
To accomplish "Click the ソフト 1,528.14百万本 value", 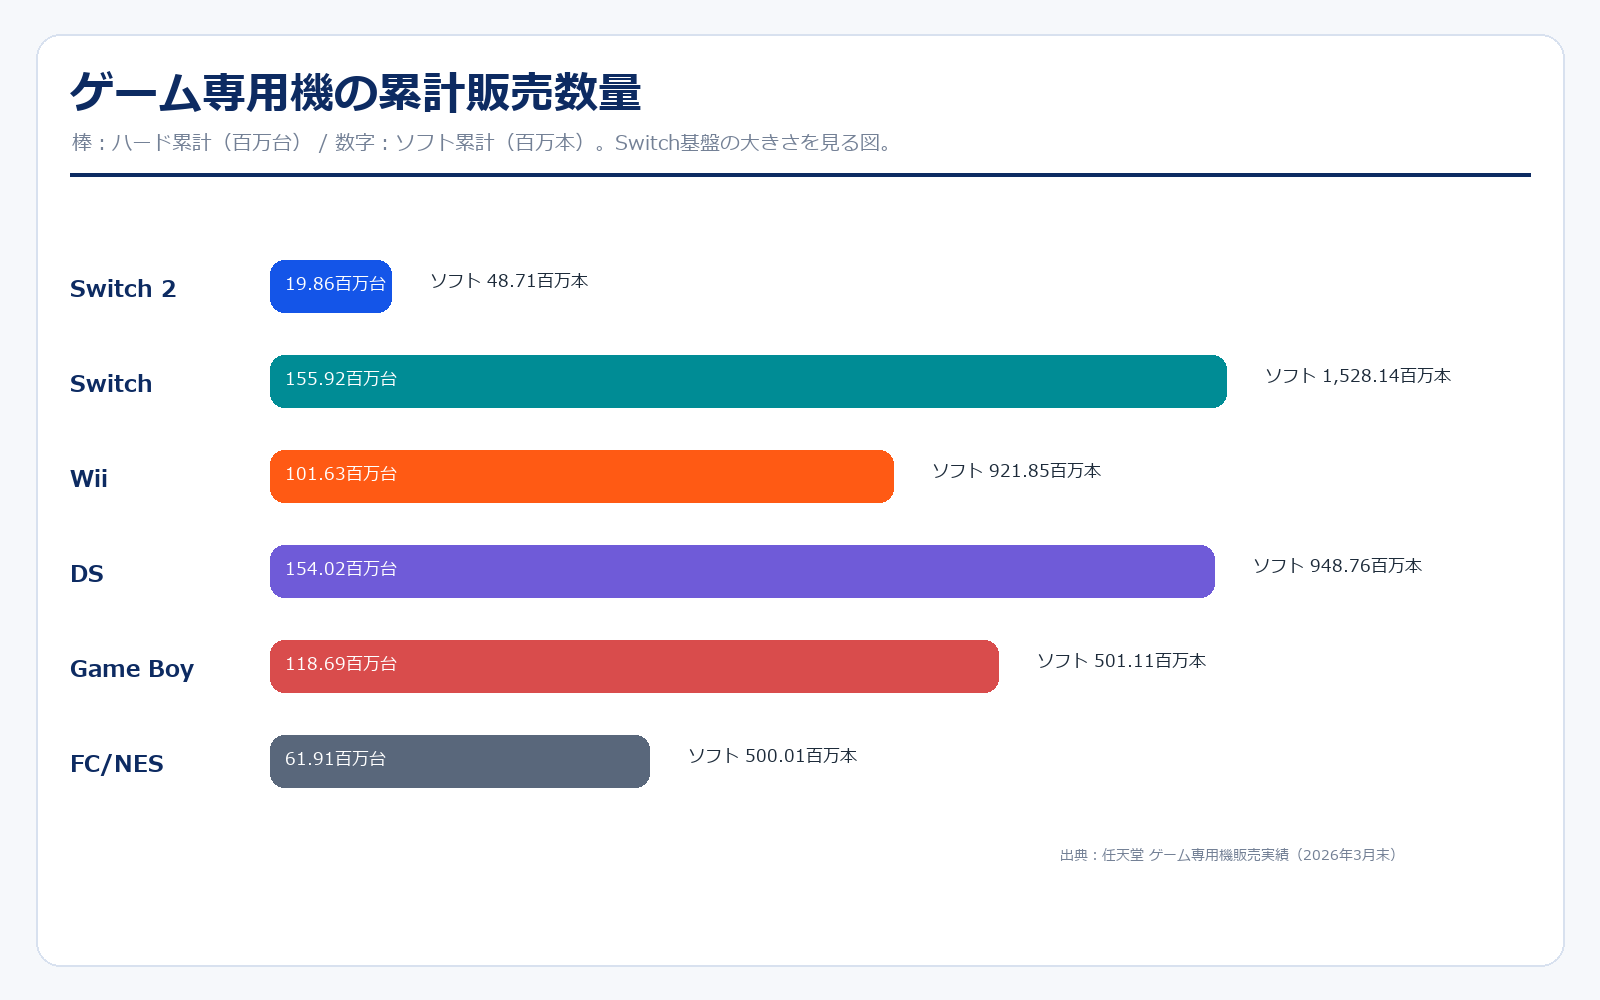I will tap(1358, 376).
